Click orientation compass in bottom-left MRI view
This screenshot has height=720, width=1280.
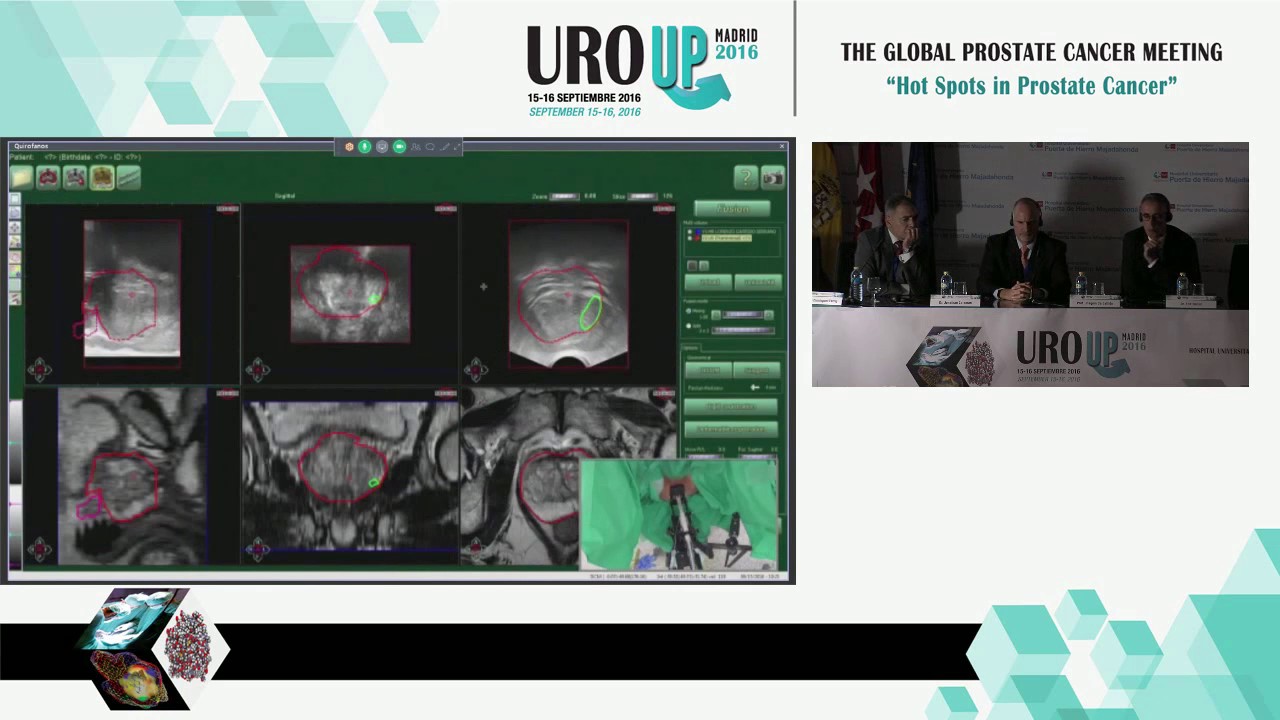click(40, 549)
